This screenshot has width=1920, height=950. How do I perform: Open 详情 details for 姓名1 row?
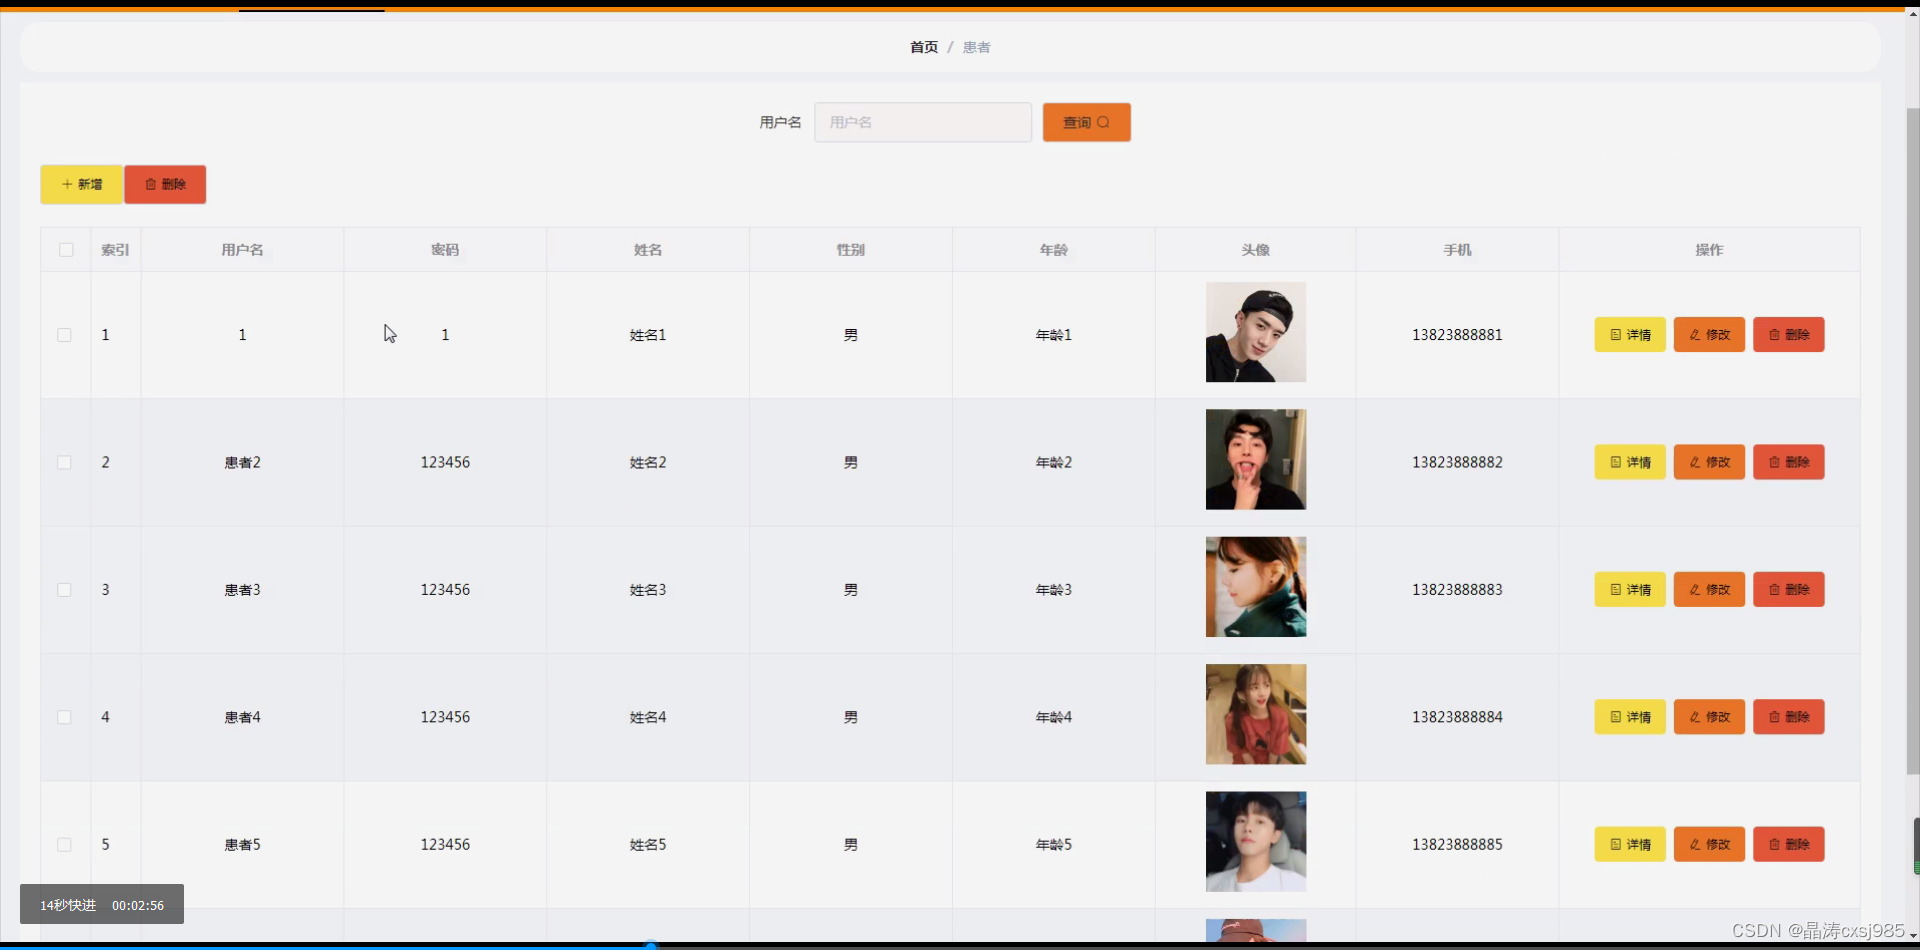coord(1630,335)
